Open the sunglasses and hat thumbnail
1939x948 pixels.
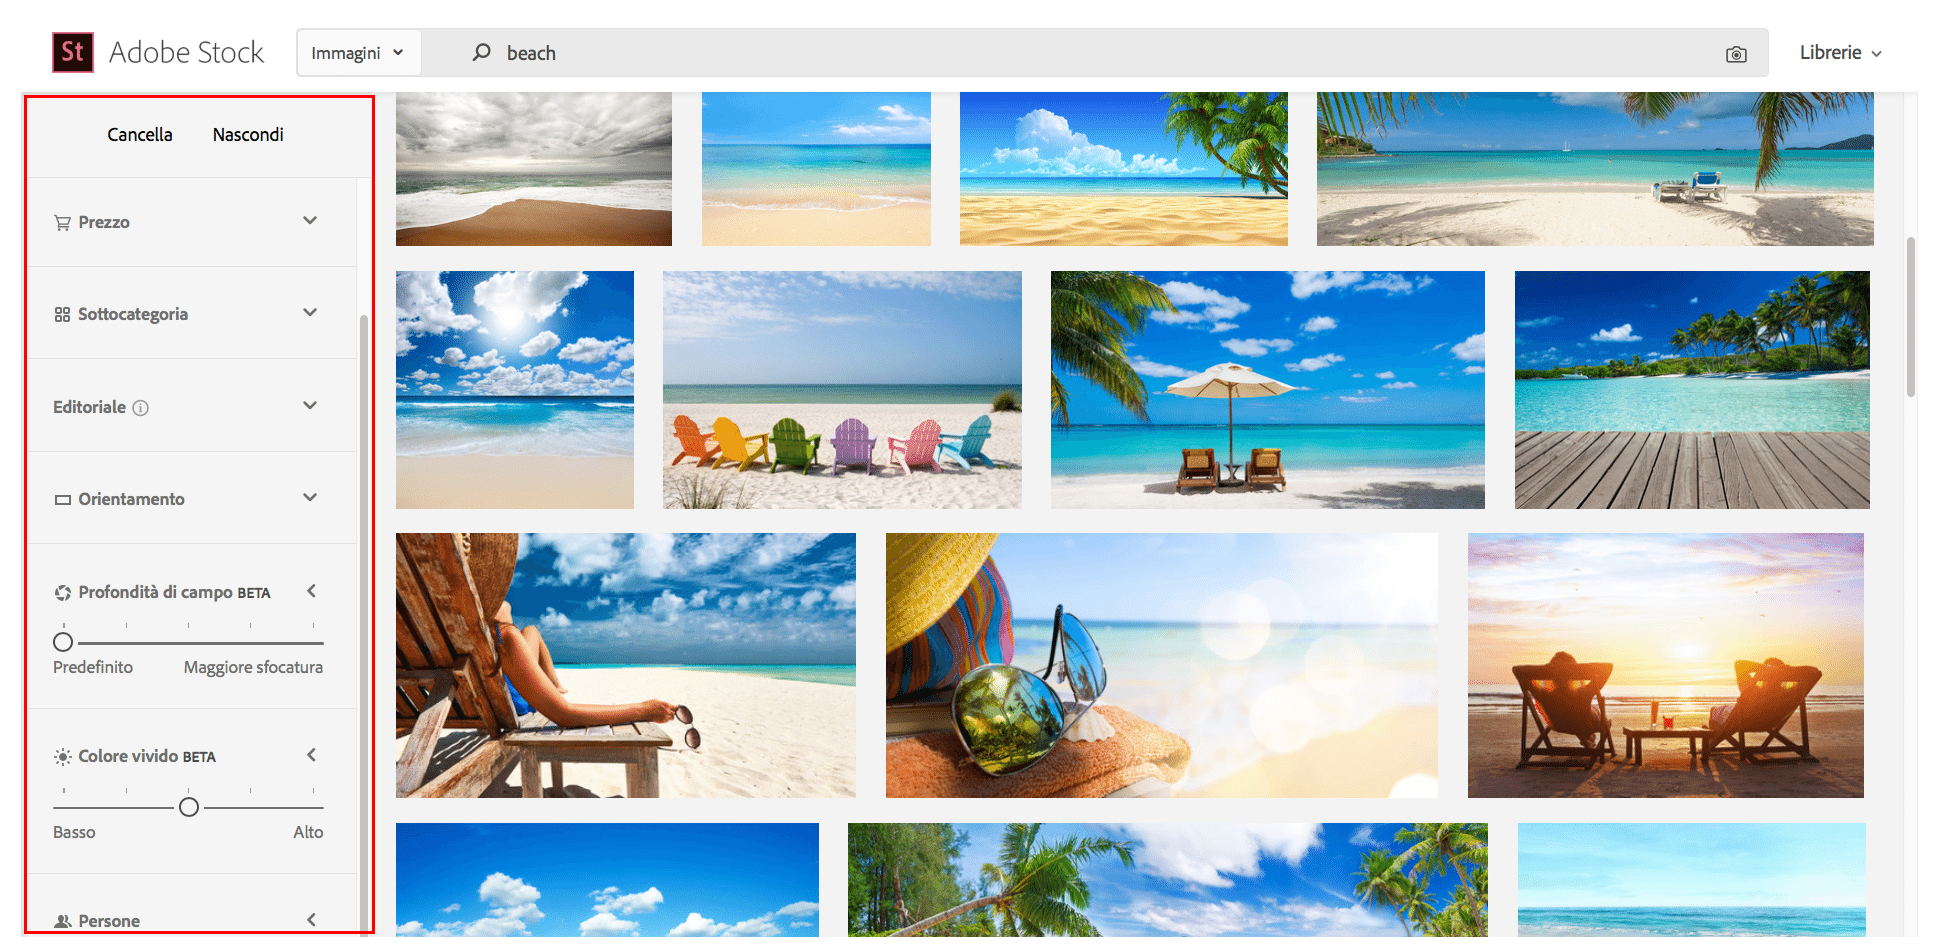(x=1162, y=665)
